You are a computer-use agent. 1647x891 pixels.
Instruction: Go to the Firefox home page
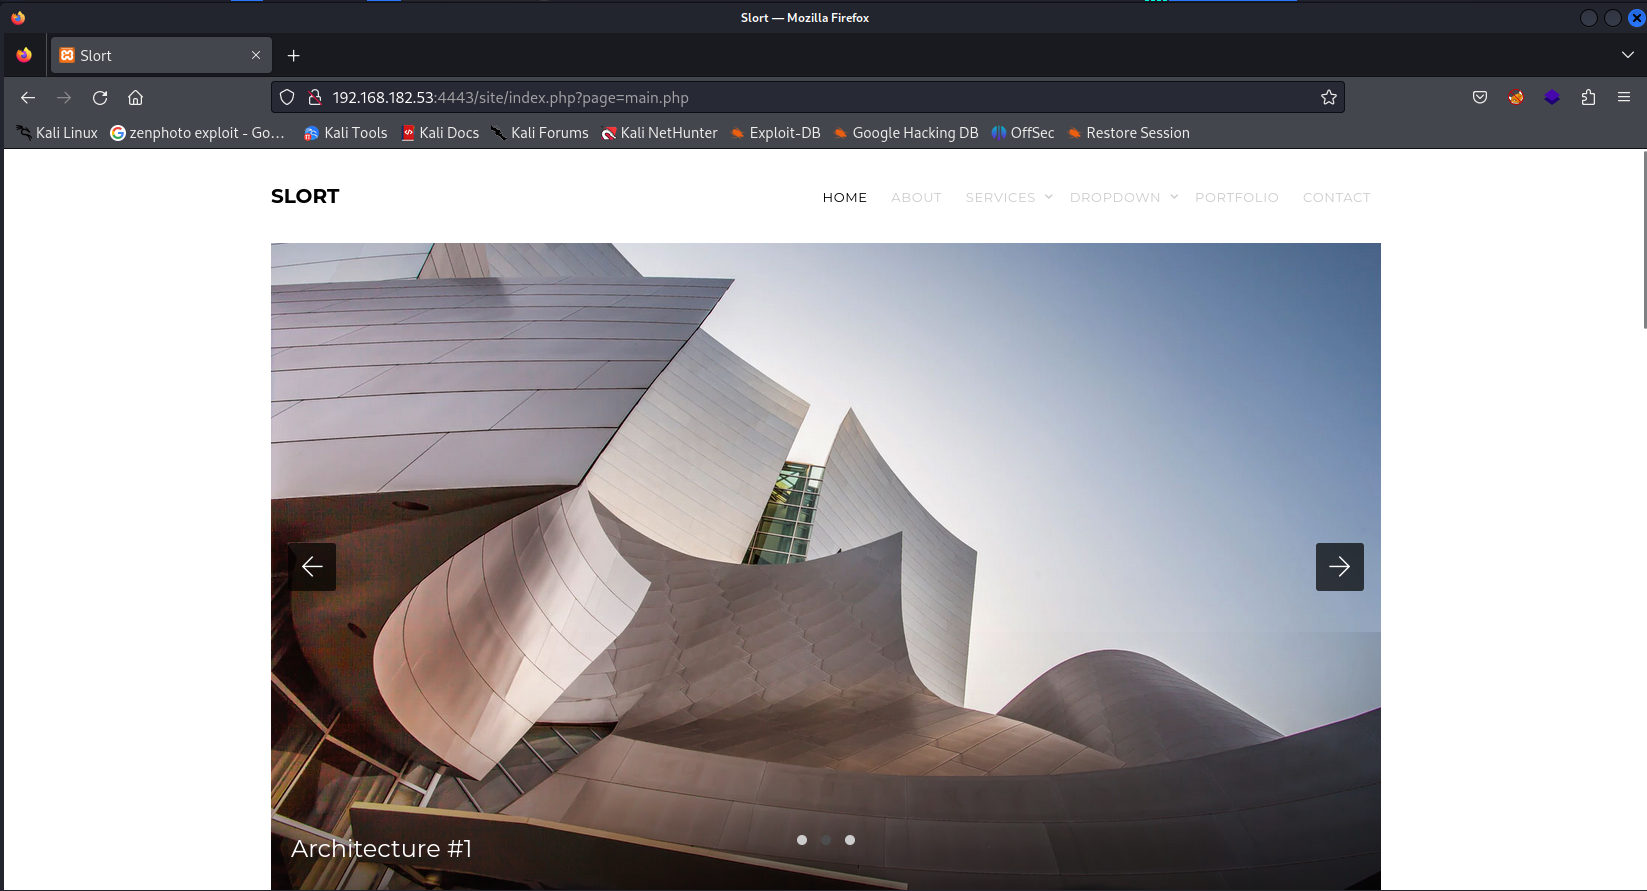(x=136, y=98)
